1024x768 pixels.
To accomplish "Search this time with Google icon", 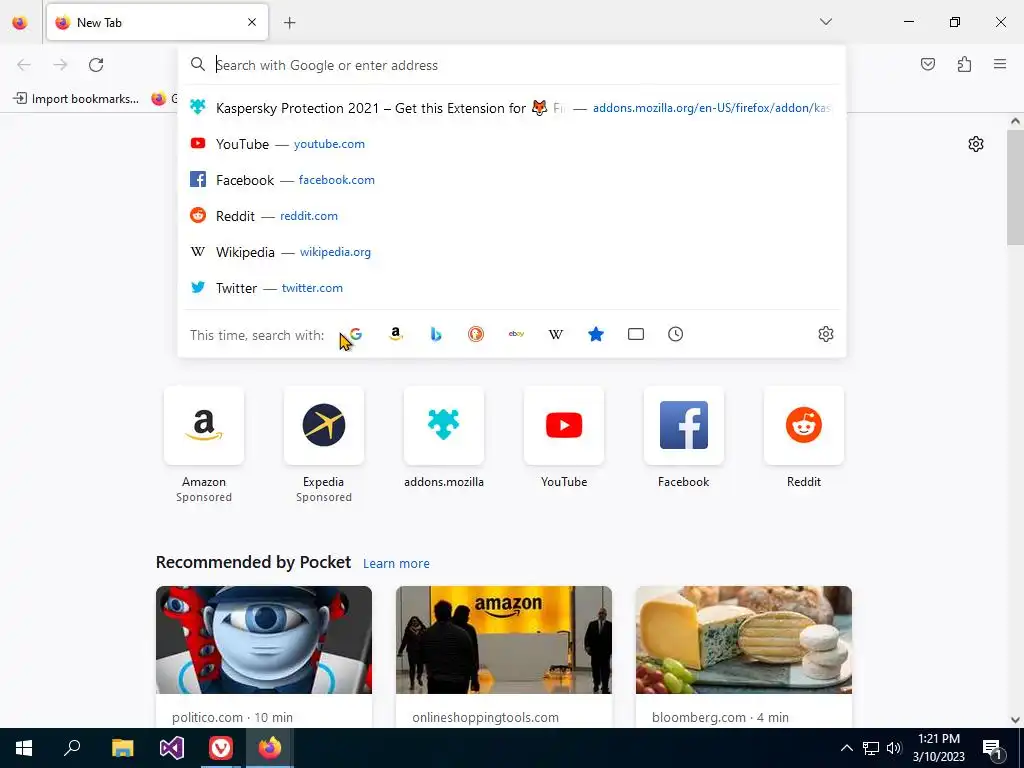I will [356, 334].
